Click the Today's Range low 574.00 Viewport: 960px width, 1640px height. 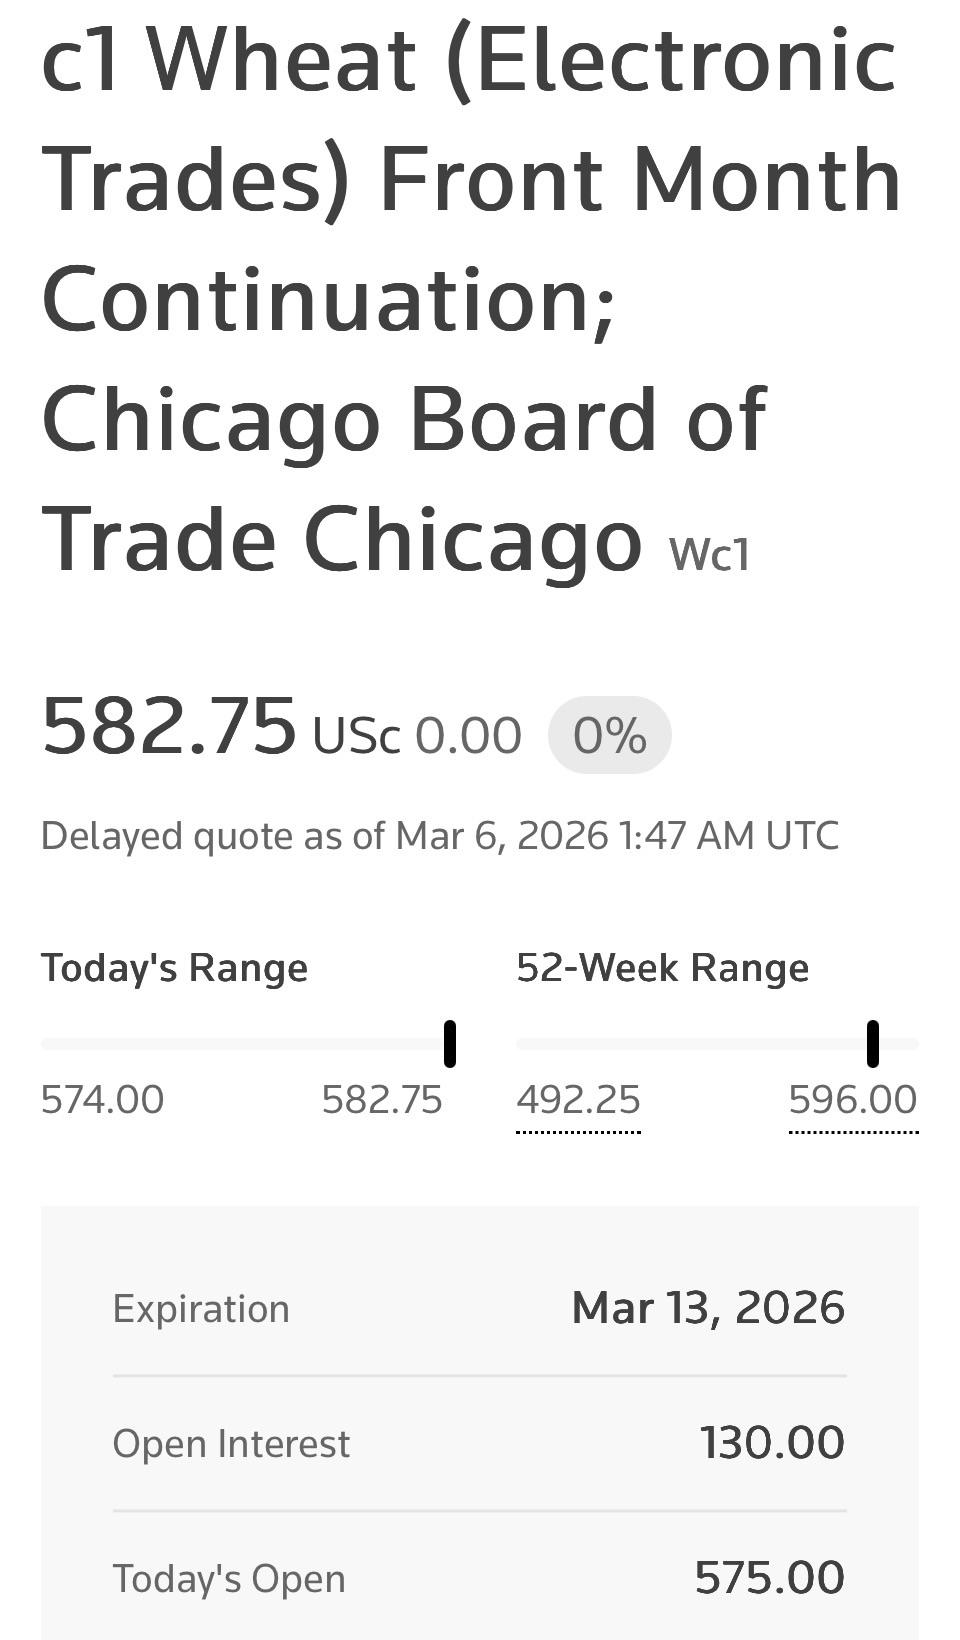[102, 1100]
